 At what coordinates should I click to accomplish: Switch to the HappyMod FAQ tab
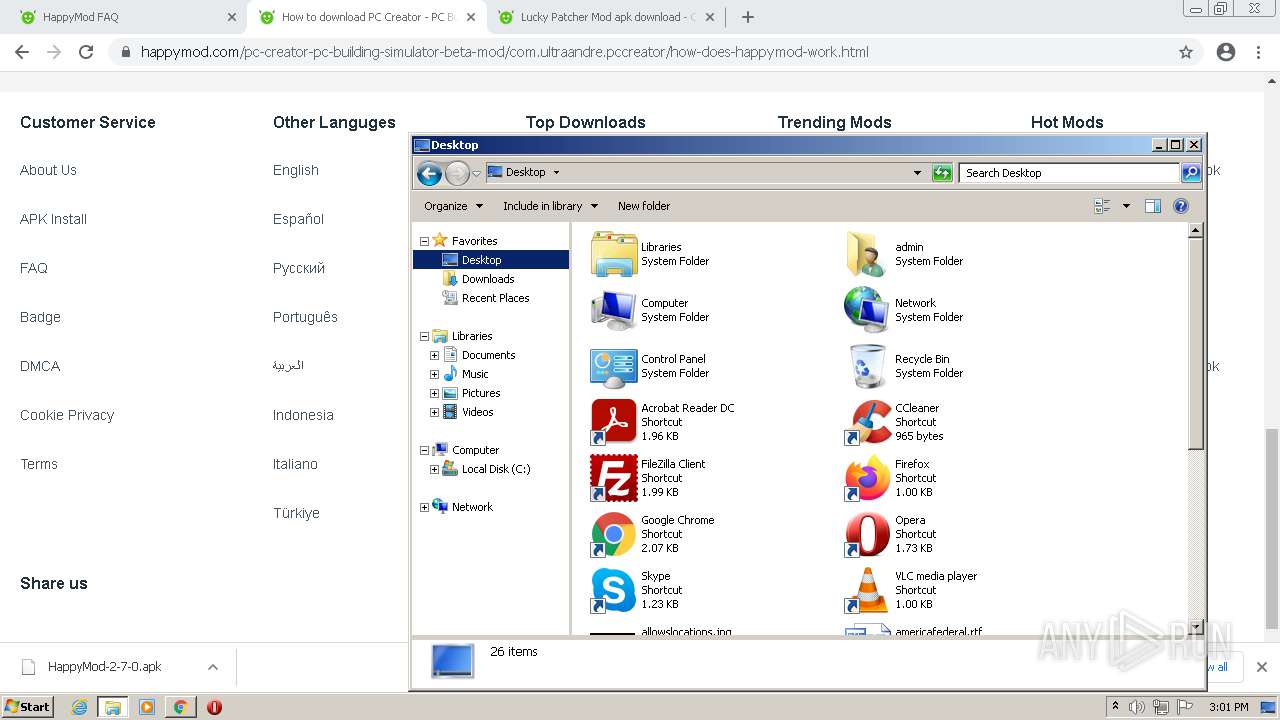point(125,17)
